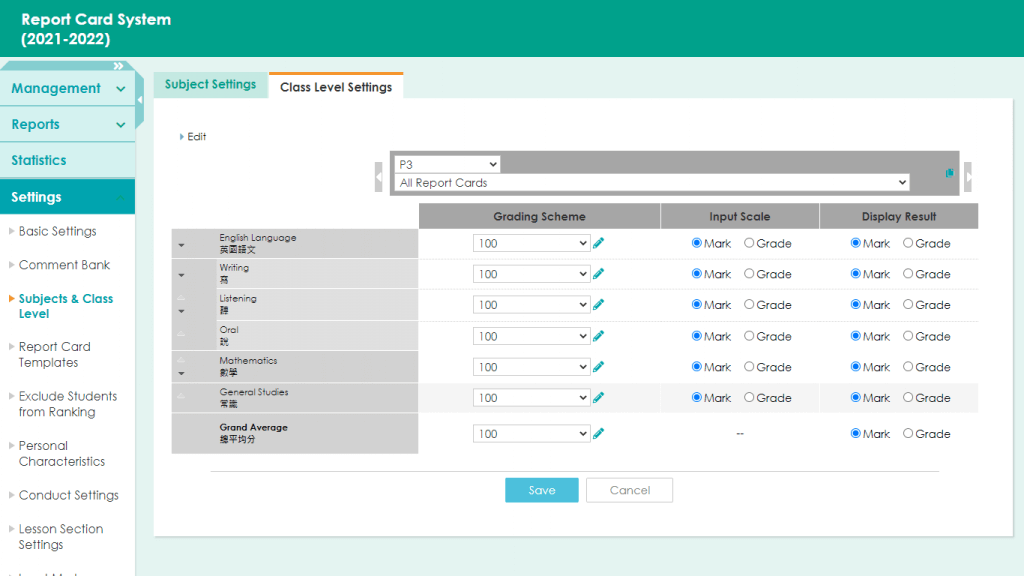Open the Oral grading scheme dropdown

tap(531, 336)
